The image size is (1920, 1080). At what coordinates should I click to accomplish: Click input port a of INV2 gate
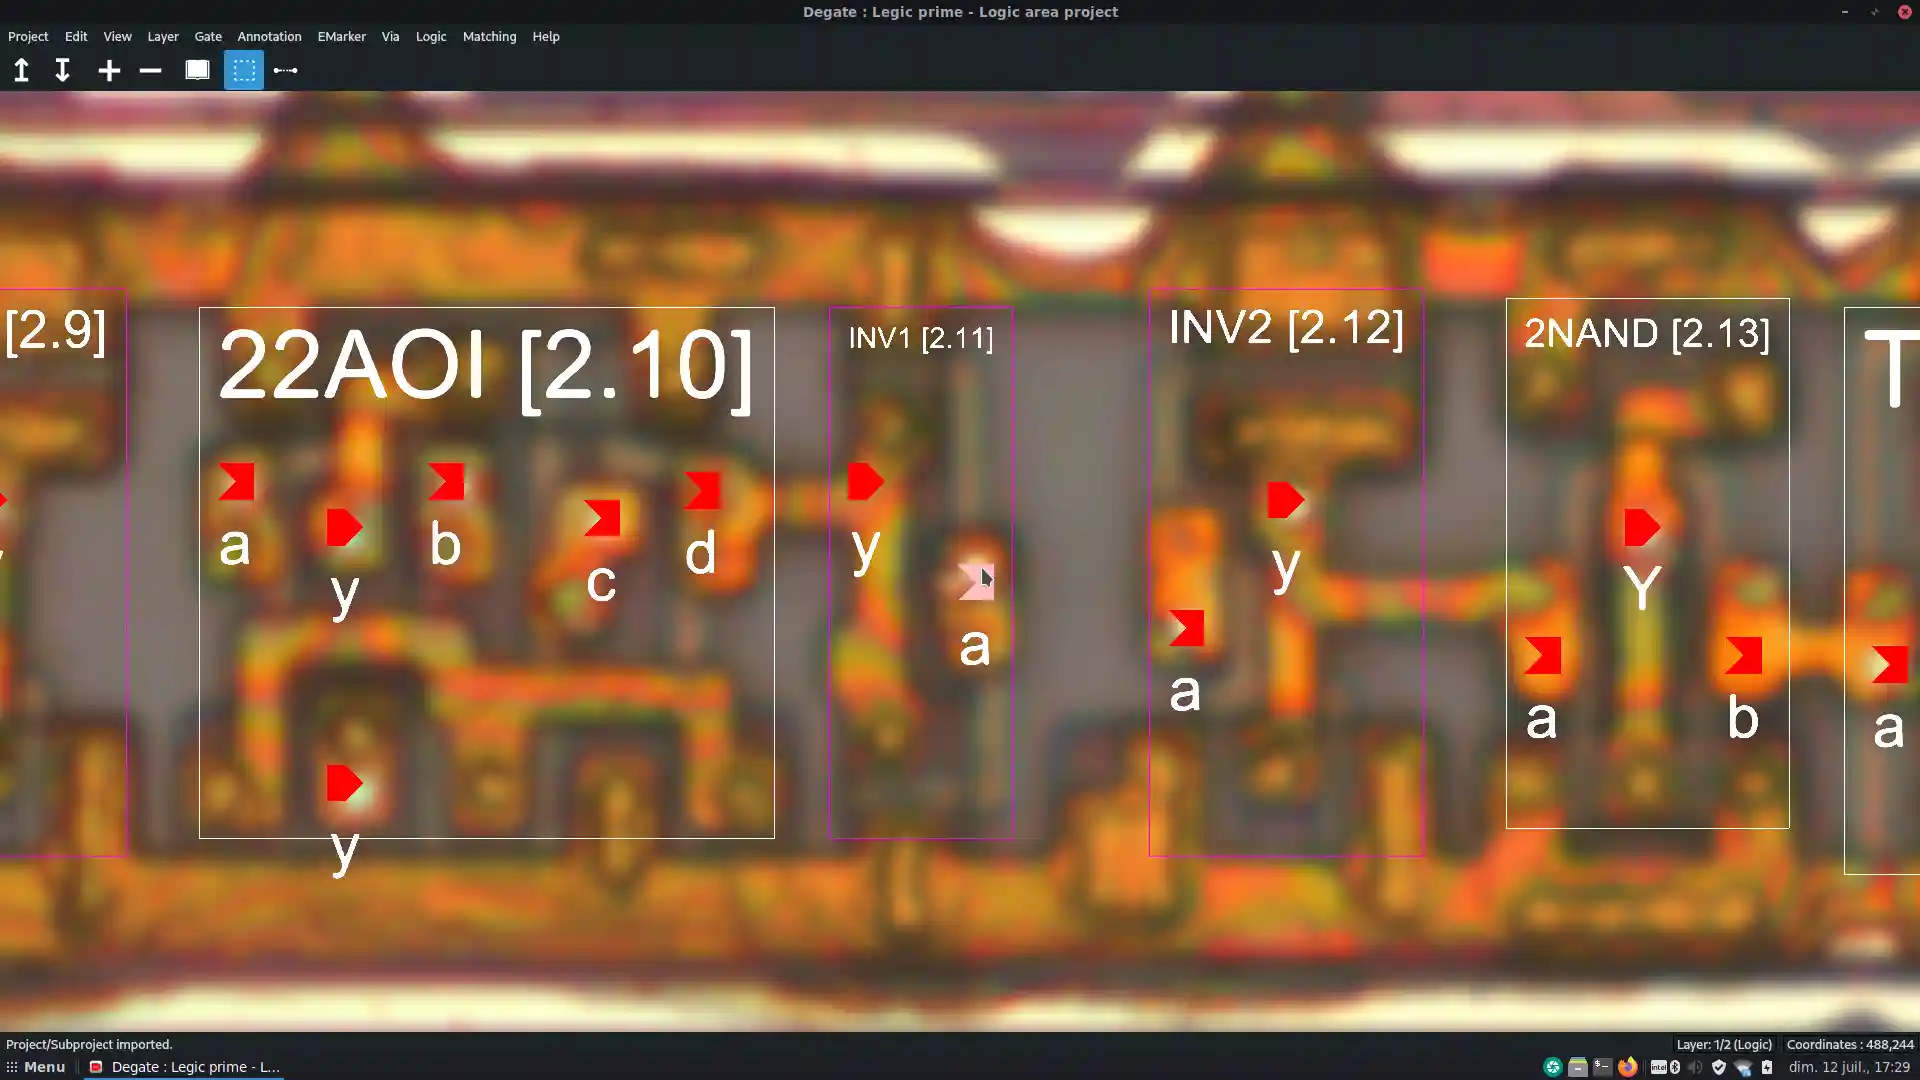tap(1187, 628)
